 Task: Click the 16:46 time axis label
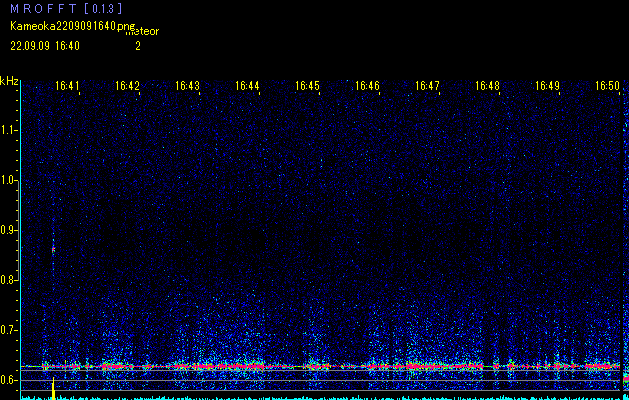coord(367,86)
